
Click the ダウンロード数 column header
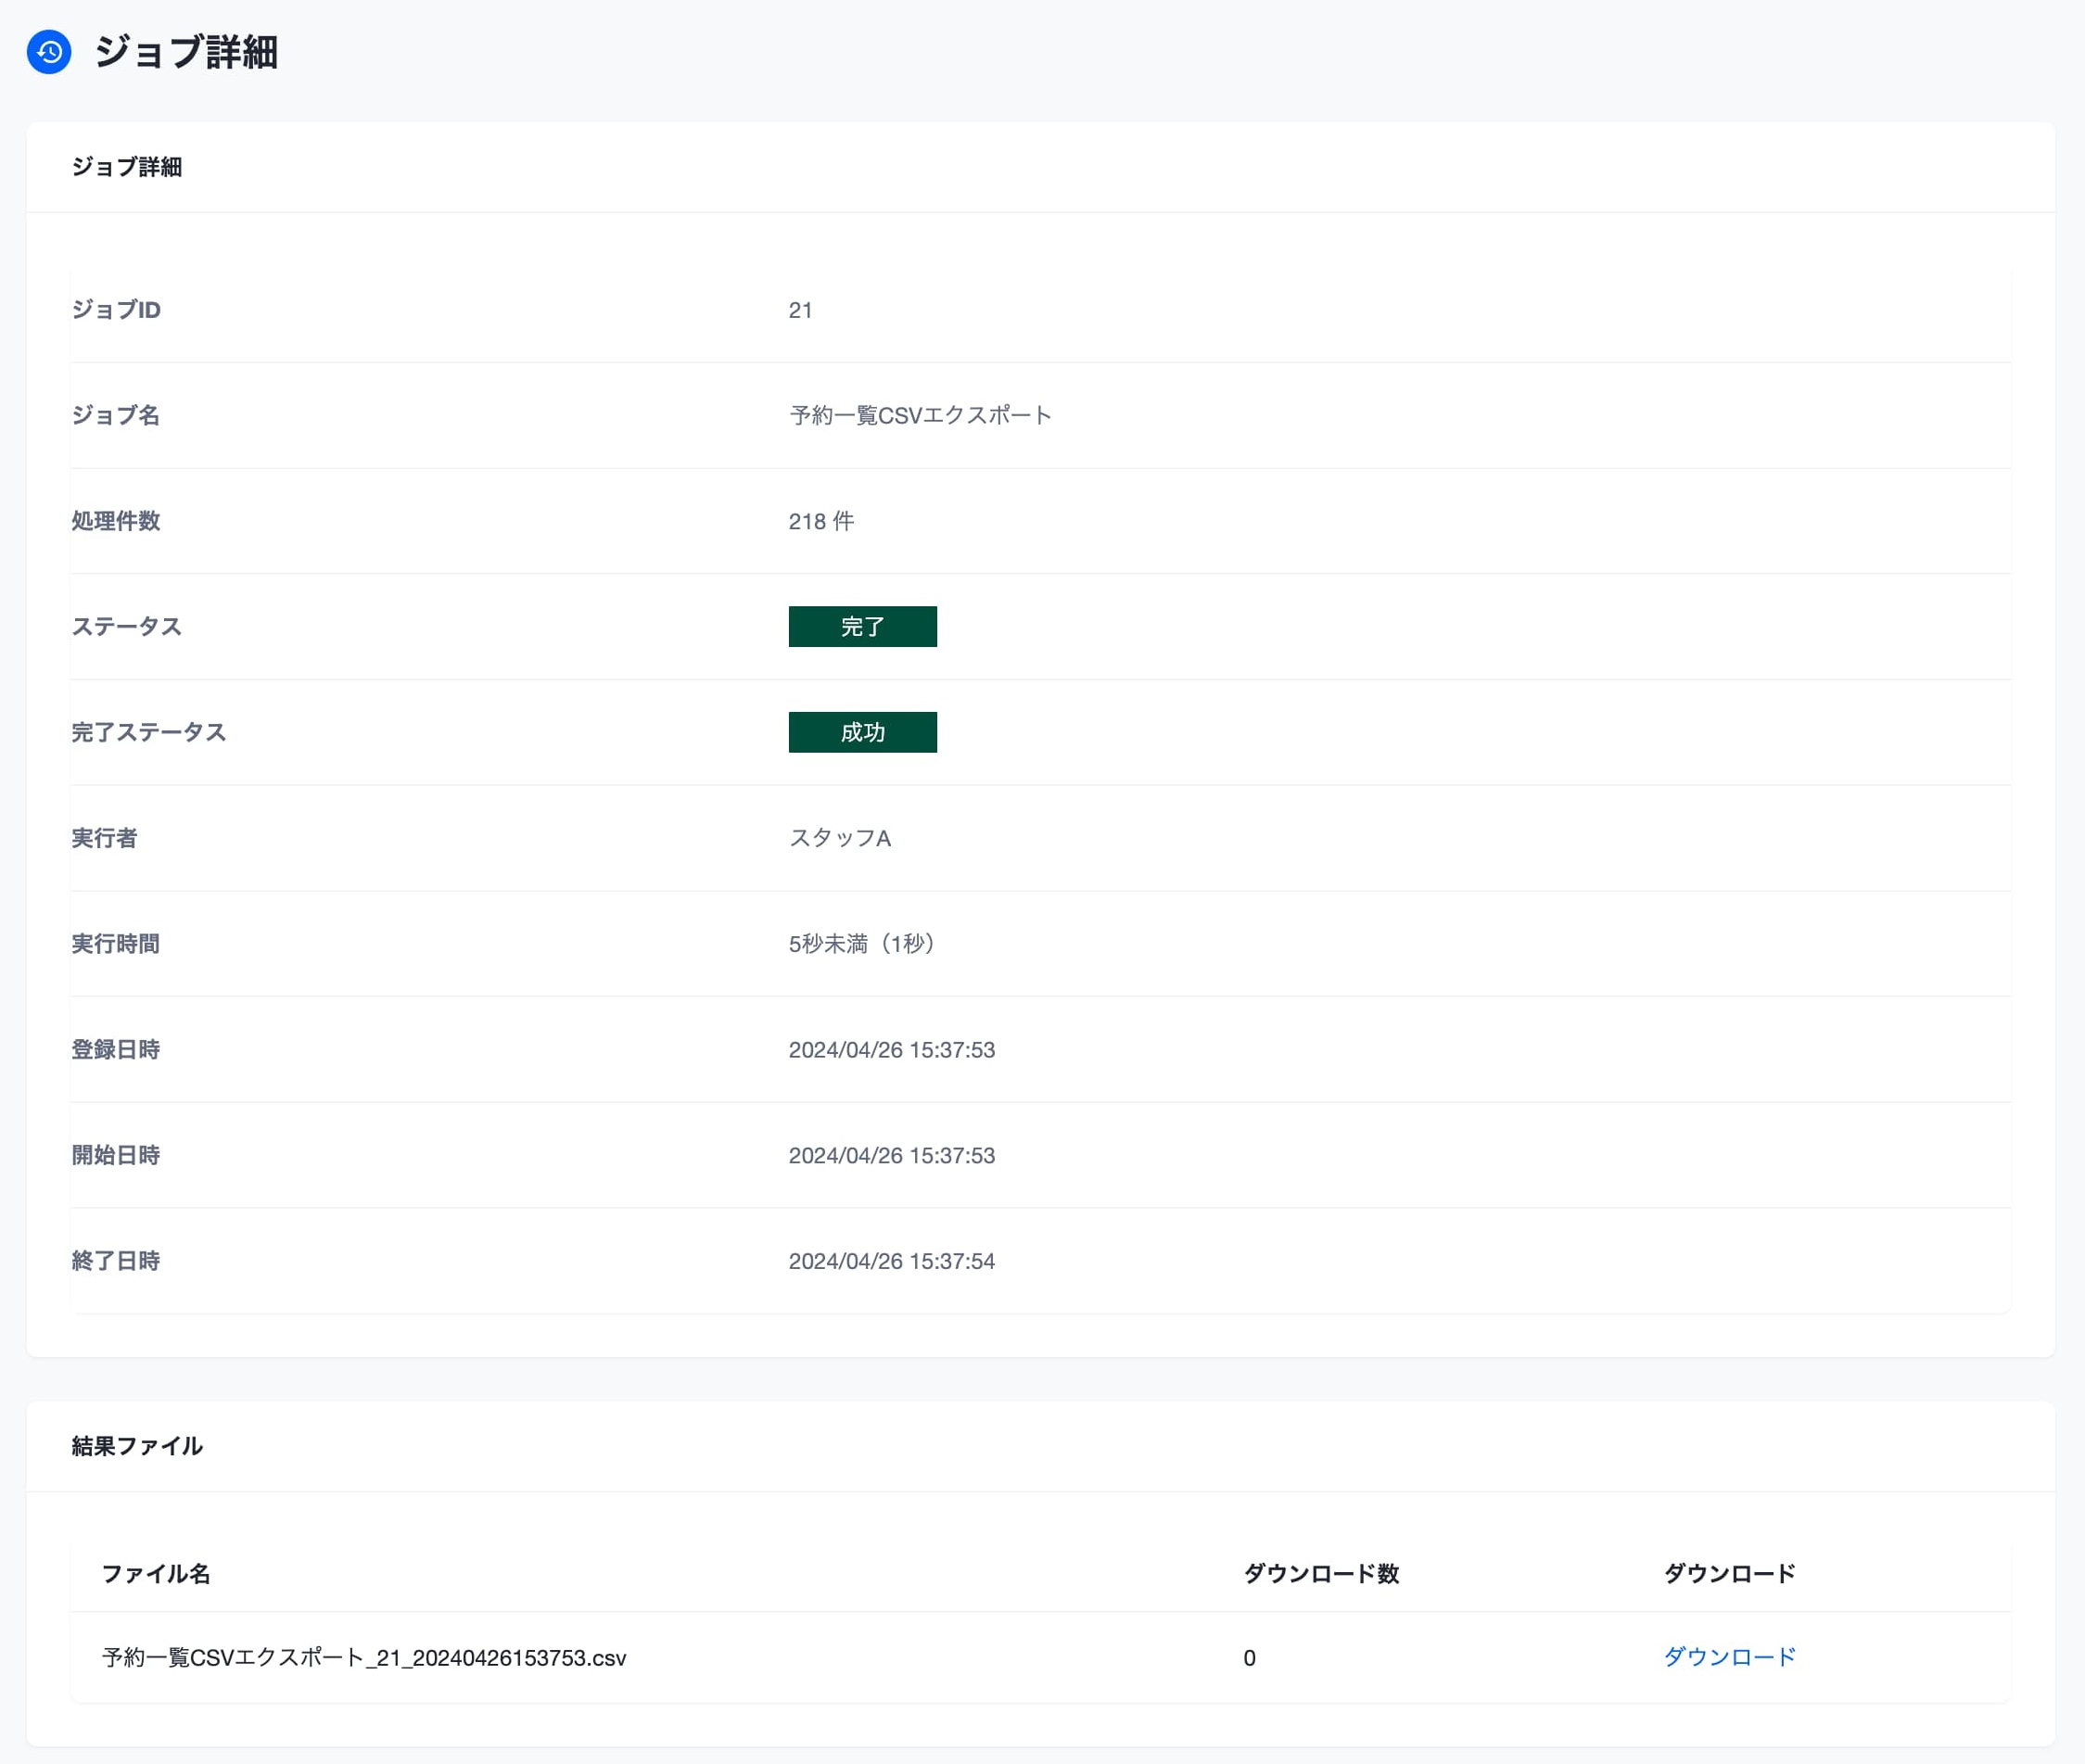[x=1321, y=1574]
